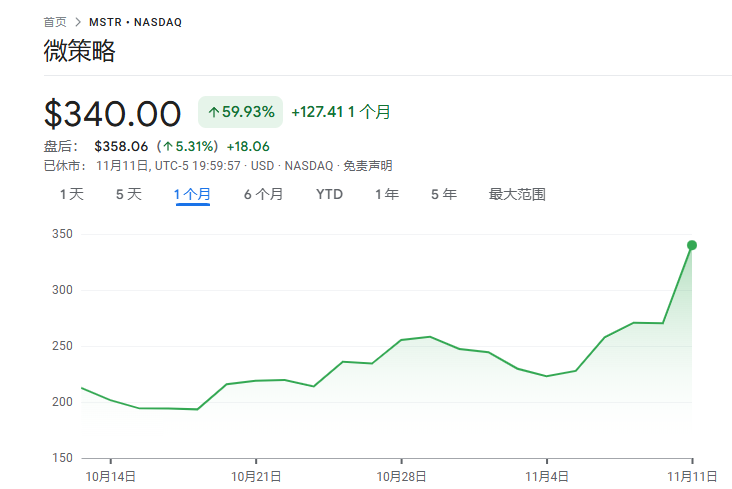Select the 5天 range tab
The width and height of the screenshot is (732, 489).
click(x=129, y=194)
